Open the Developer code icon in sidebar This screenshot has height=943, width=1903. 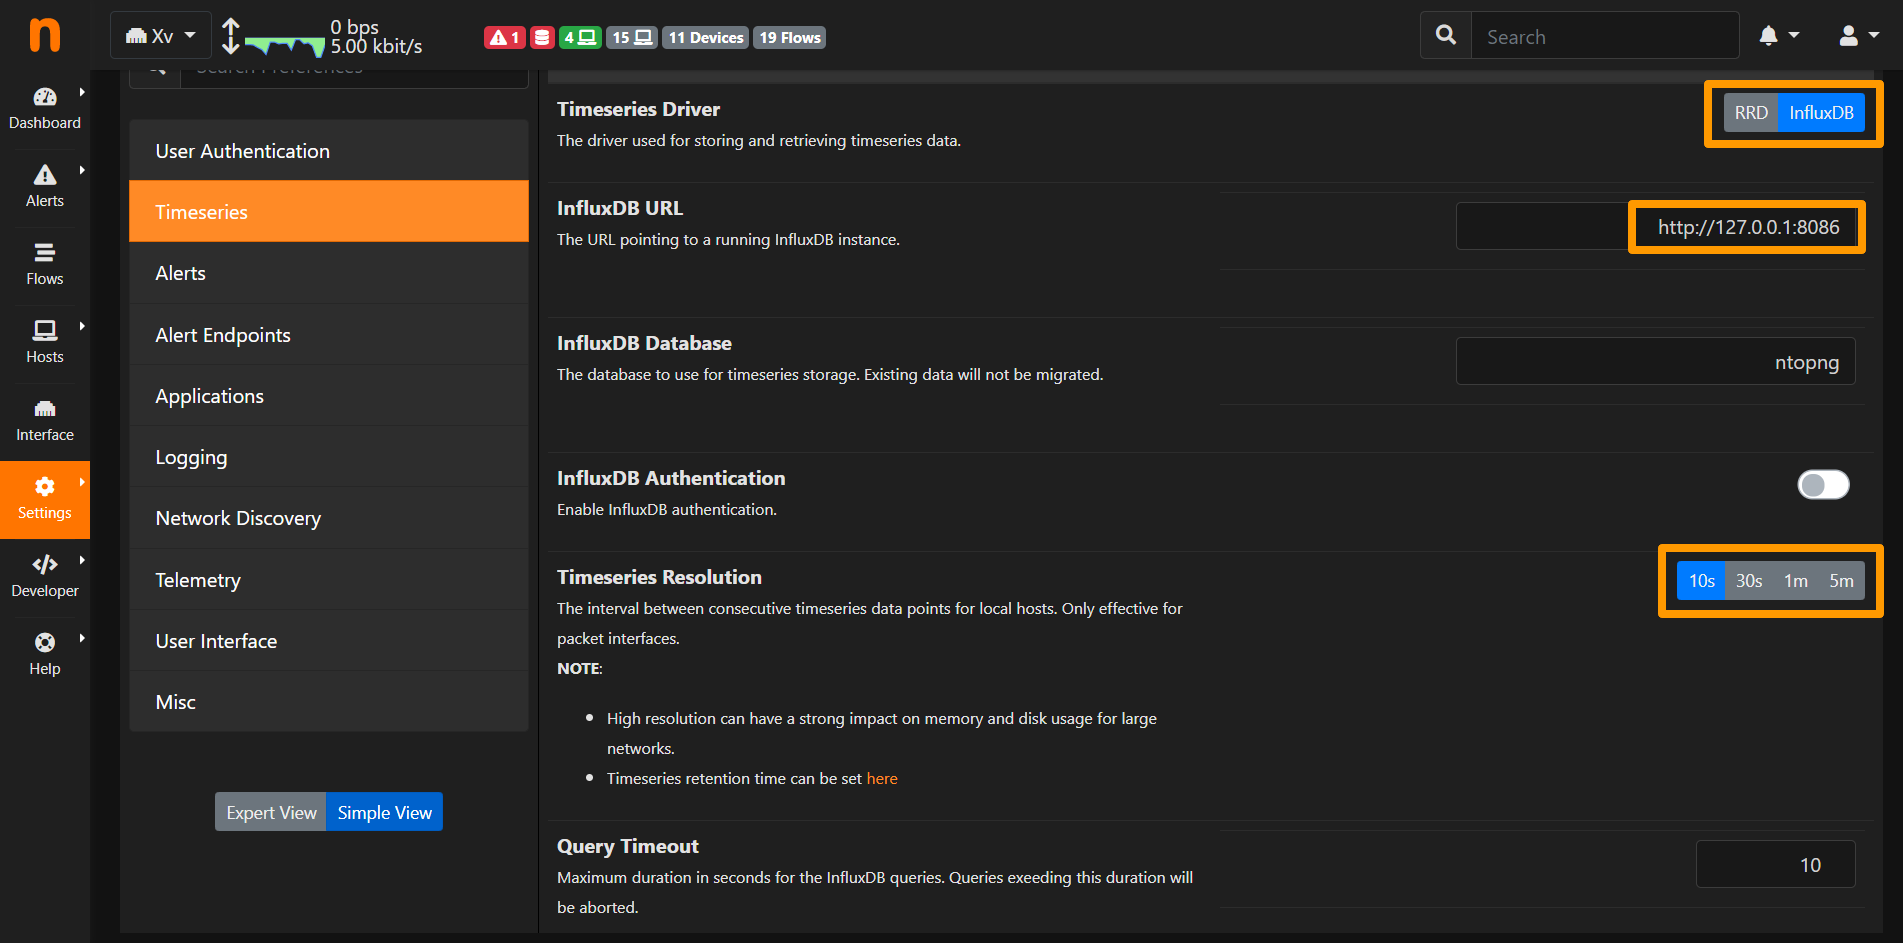pos(45,565)
